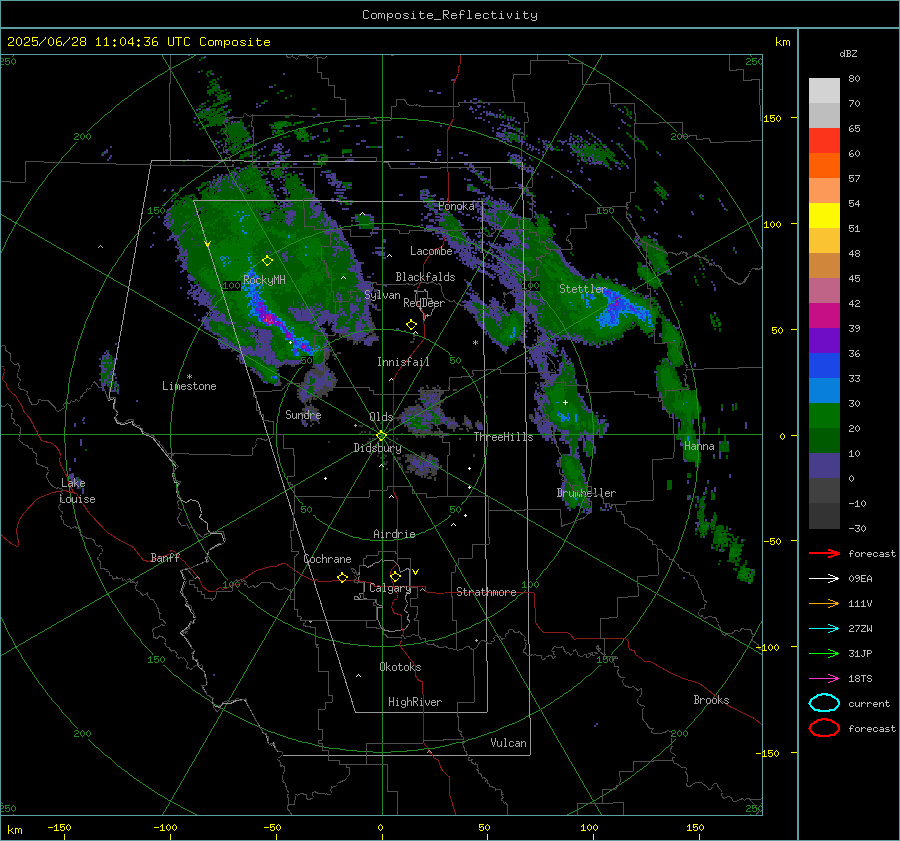Image resolution: width=900 pixels, height=841 pixels.
Task: Click the 70 dBZ light gray swatch
Action: coord(824,91)
